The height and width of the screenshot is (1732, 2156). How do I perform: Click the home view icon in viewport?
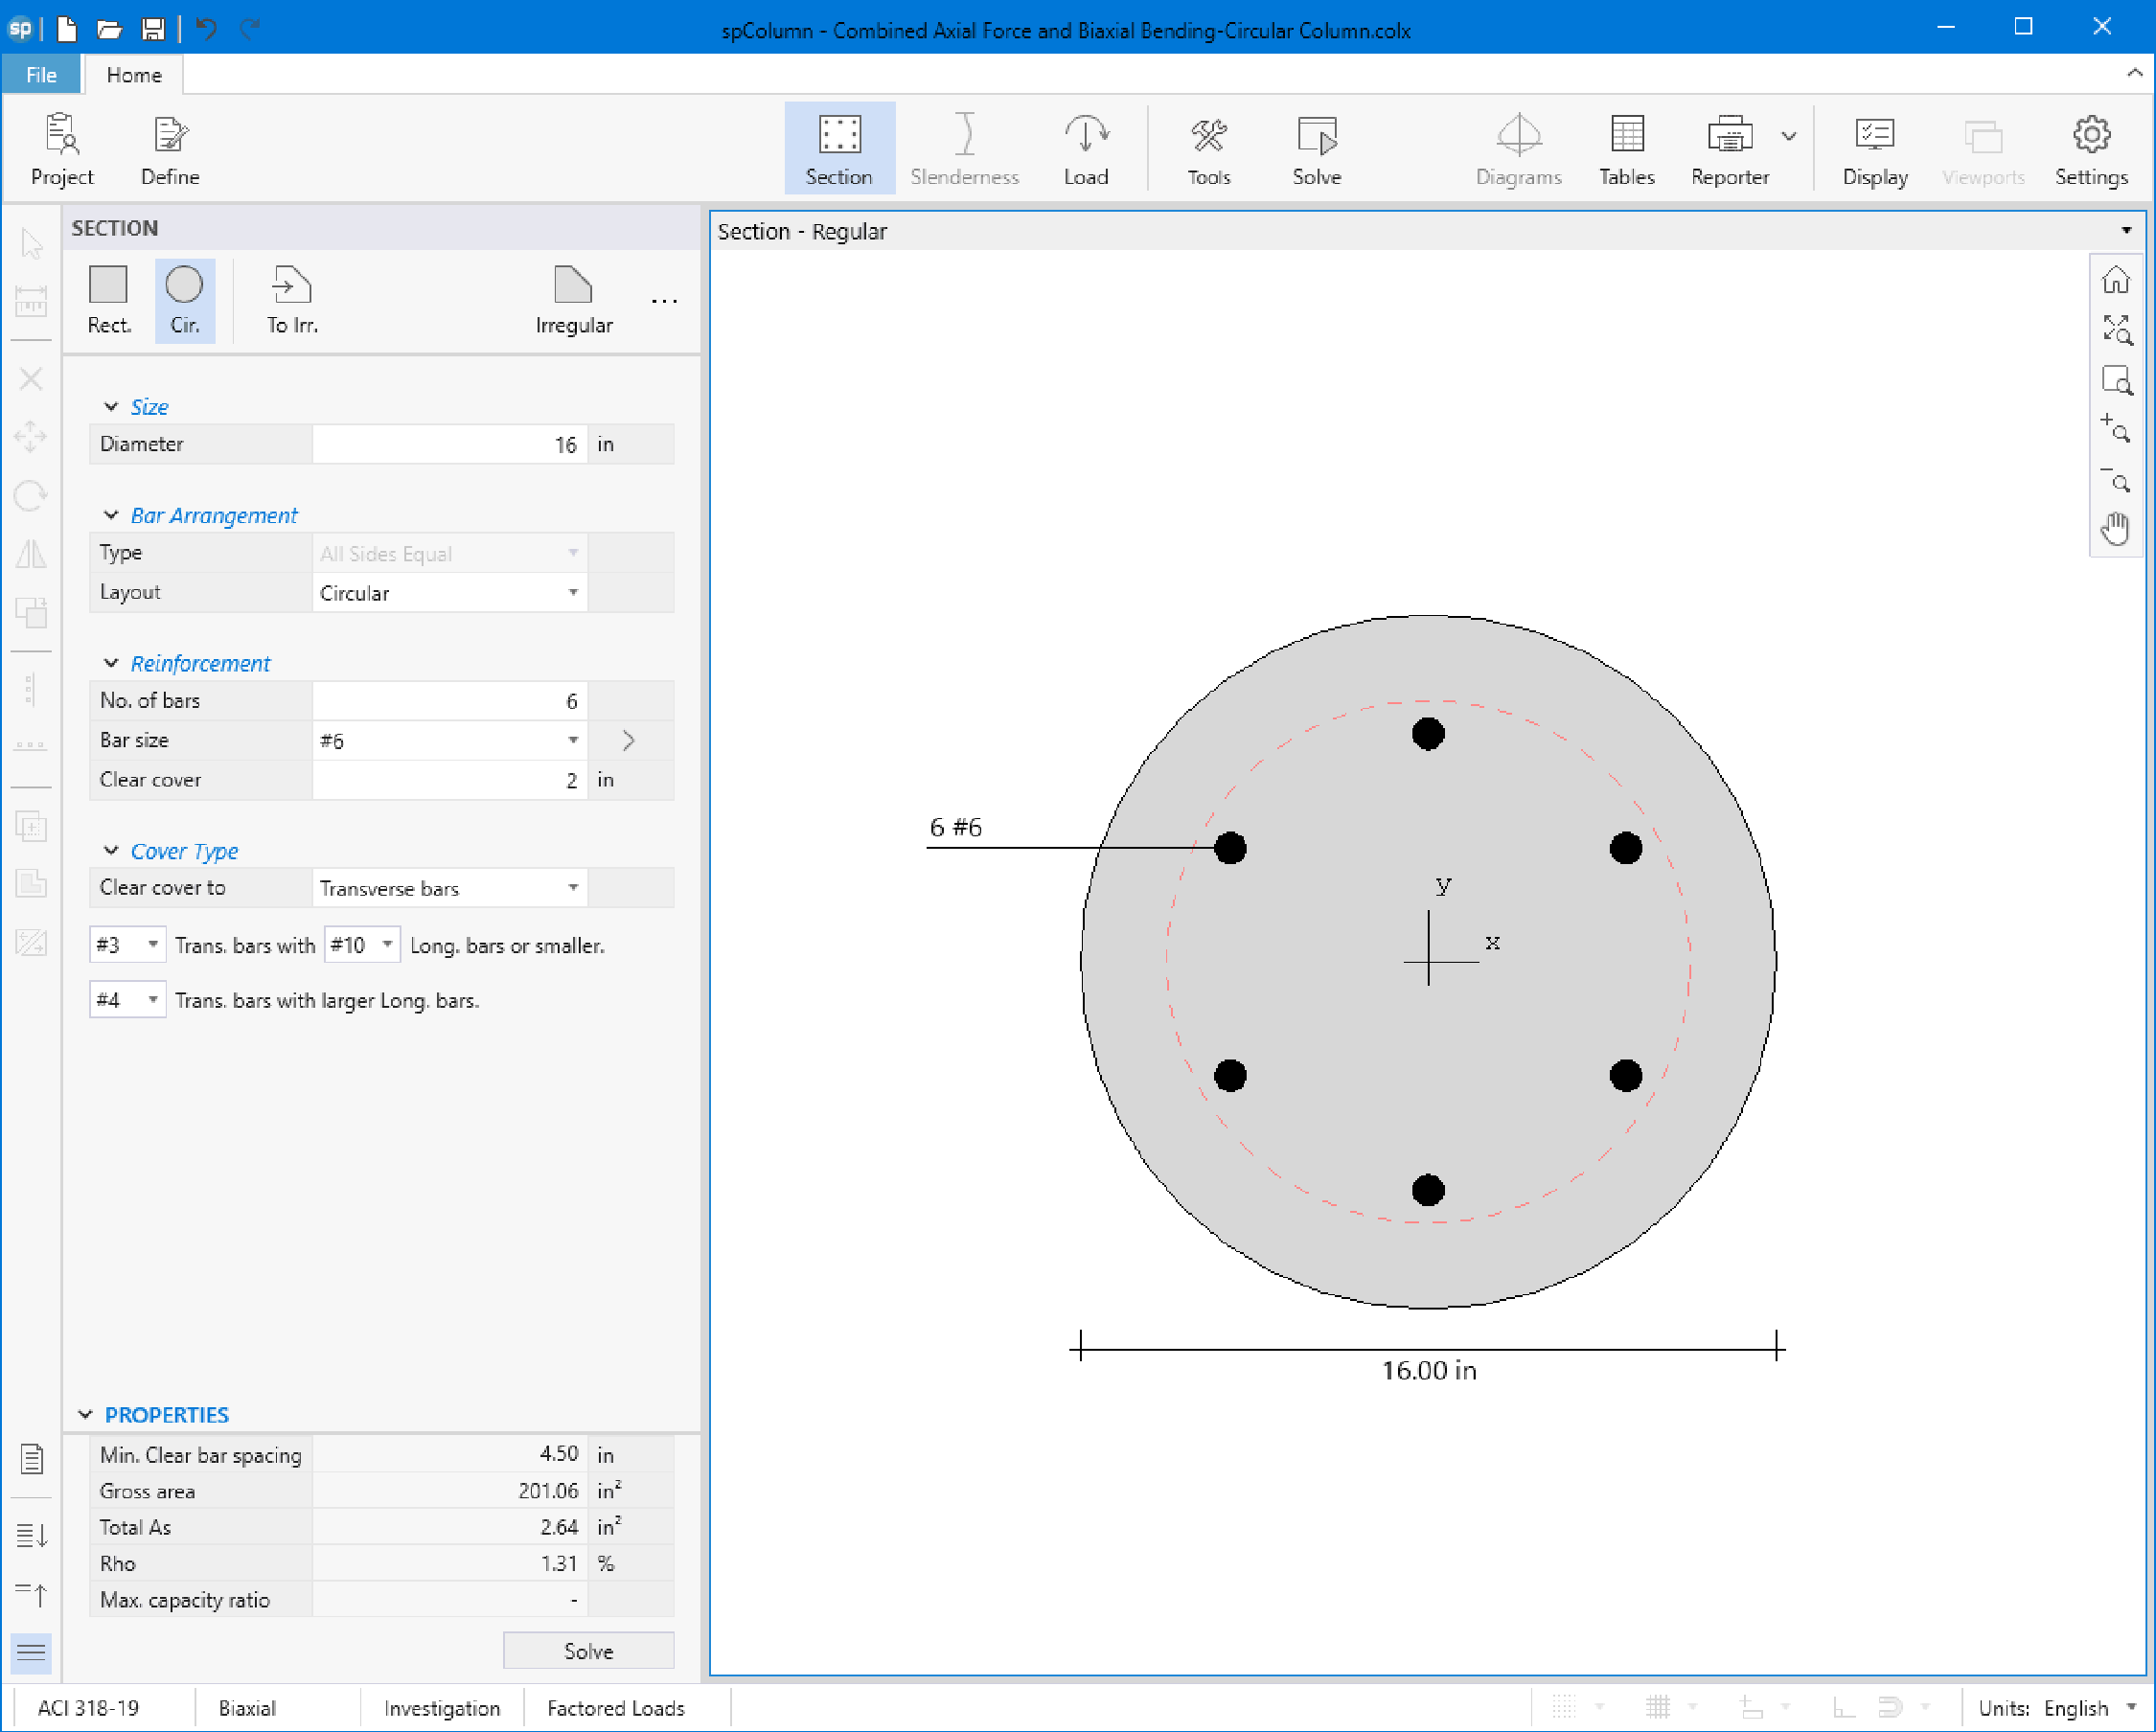coord(2116,280)
